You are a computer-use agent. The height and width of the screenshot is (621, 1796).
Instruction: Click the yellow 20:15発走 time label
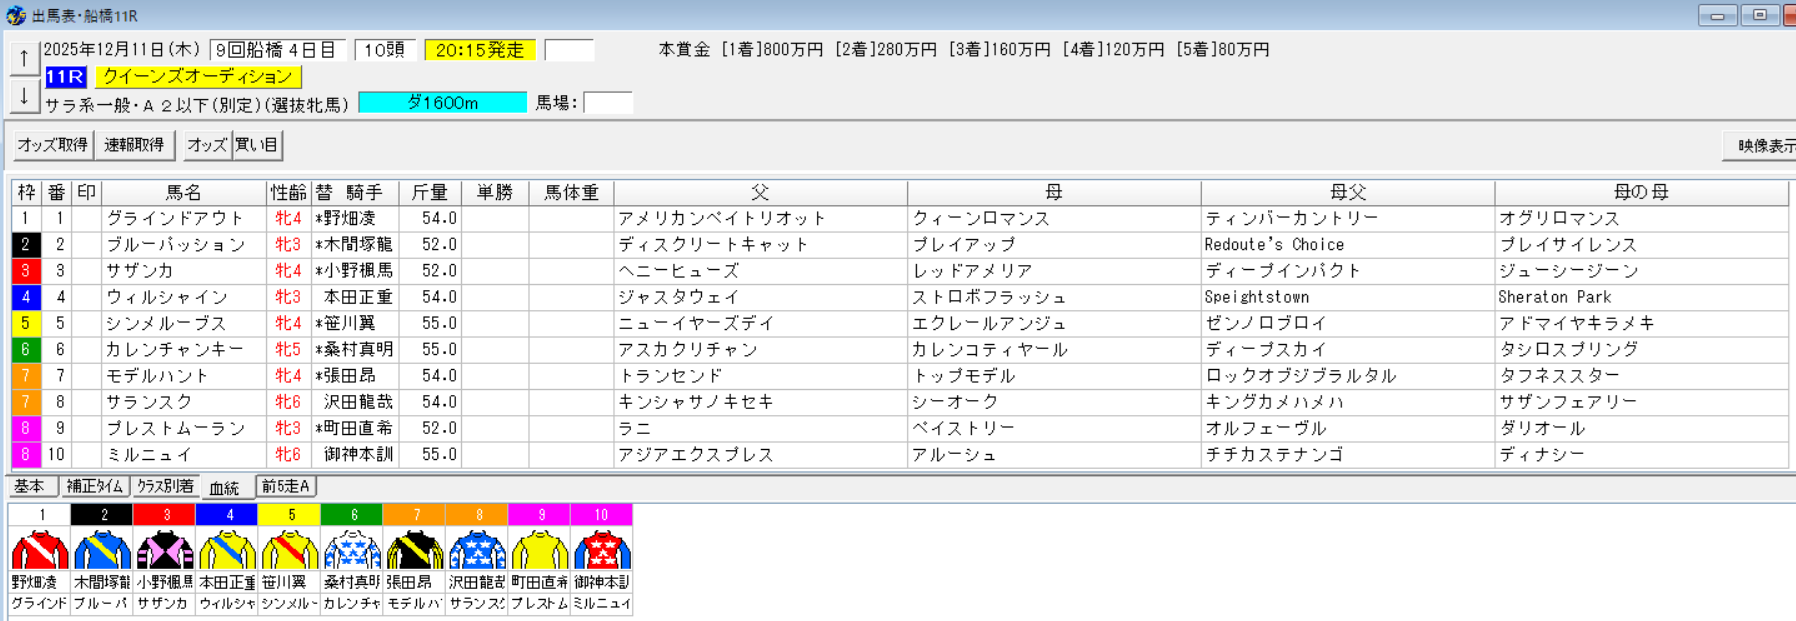480,50
